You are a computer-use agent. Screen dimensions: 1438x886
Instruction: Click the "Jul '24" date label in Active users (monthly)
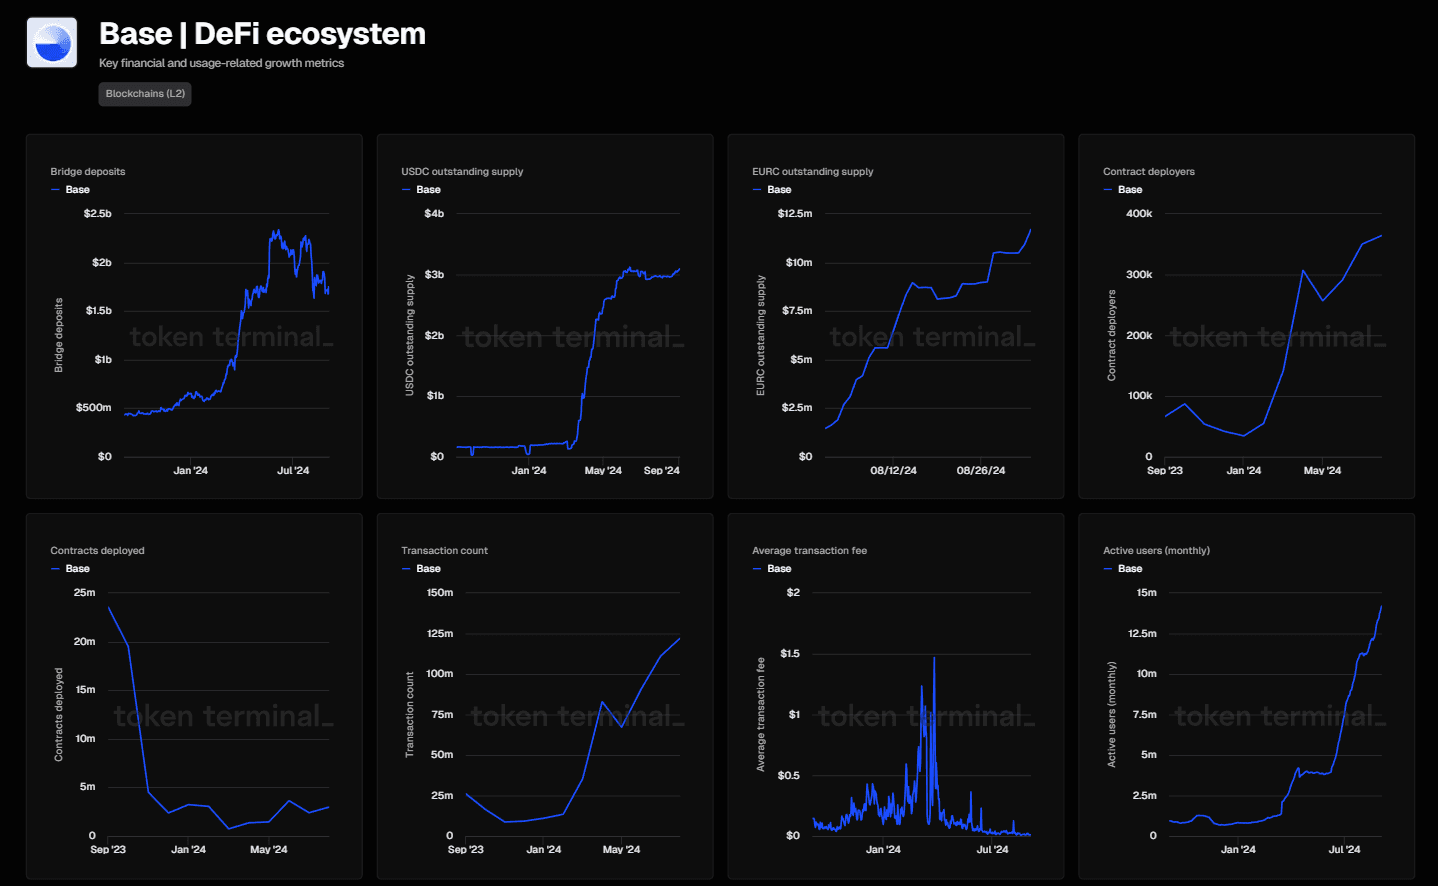[x=1344, y=850]
